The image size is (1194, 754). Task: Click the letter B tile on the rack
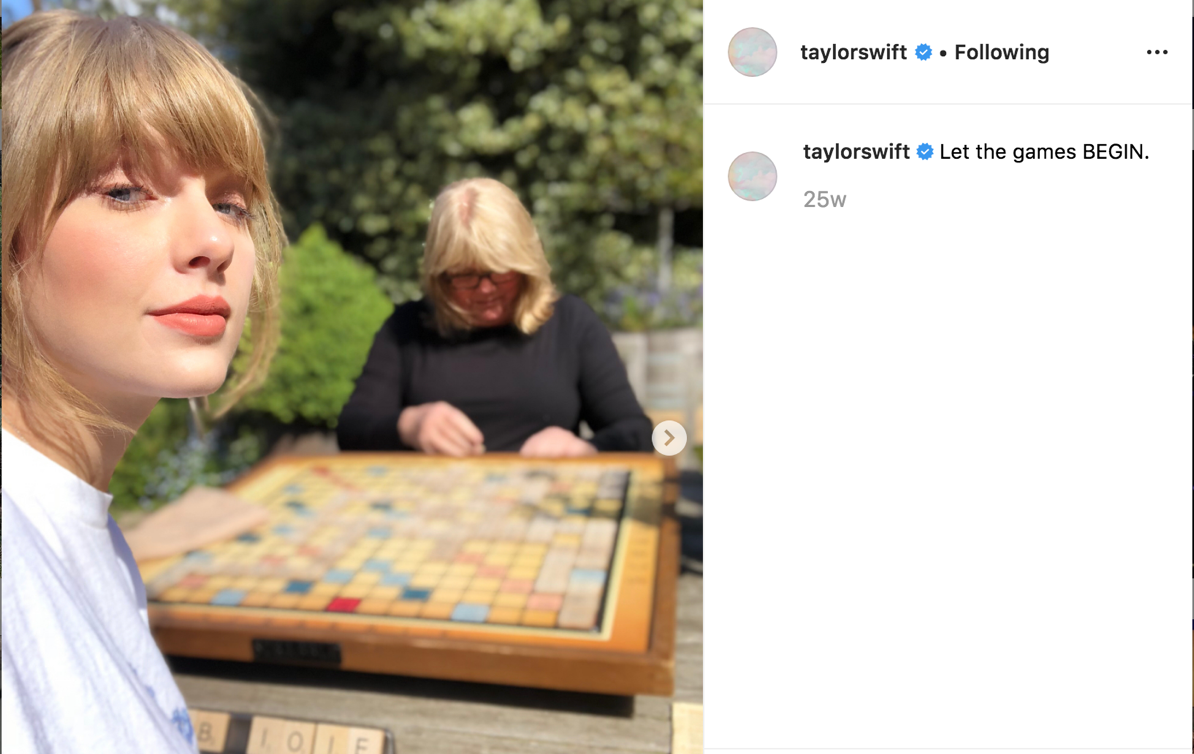(x=207, y=732)
